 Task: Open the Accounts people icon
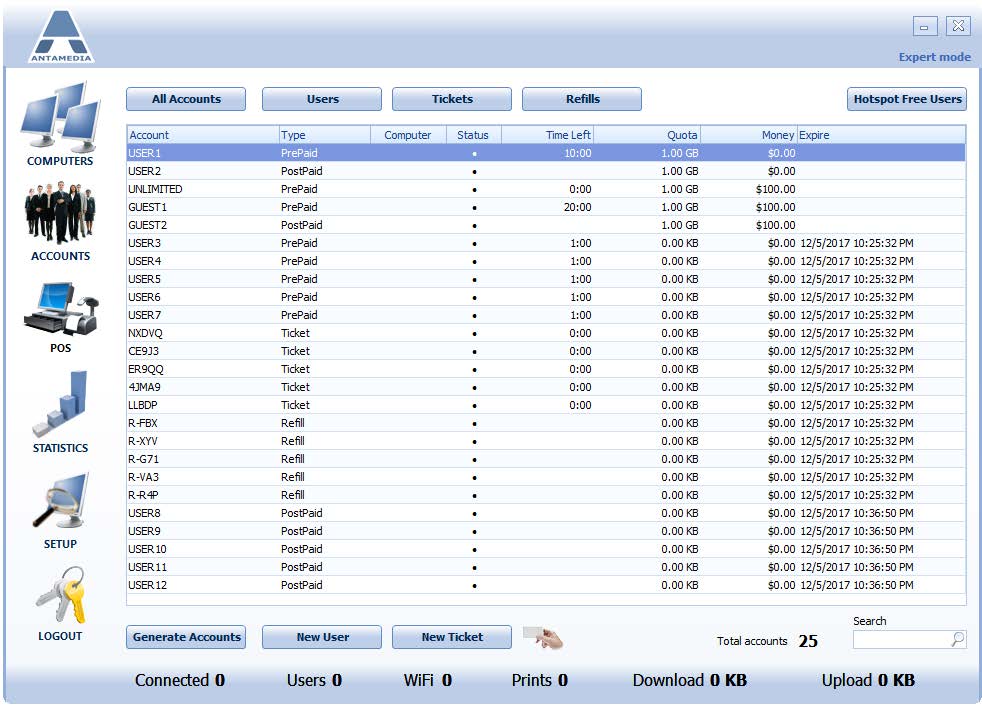click(x=60, y=213)
